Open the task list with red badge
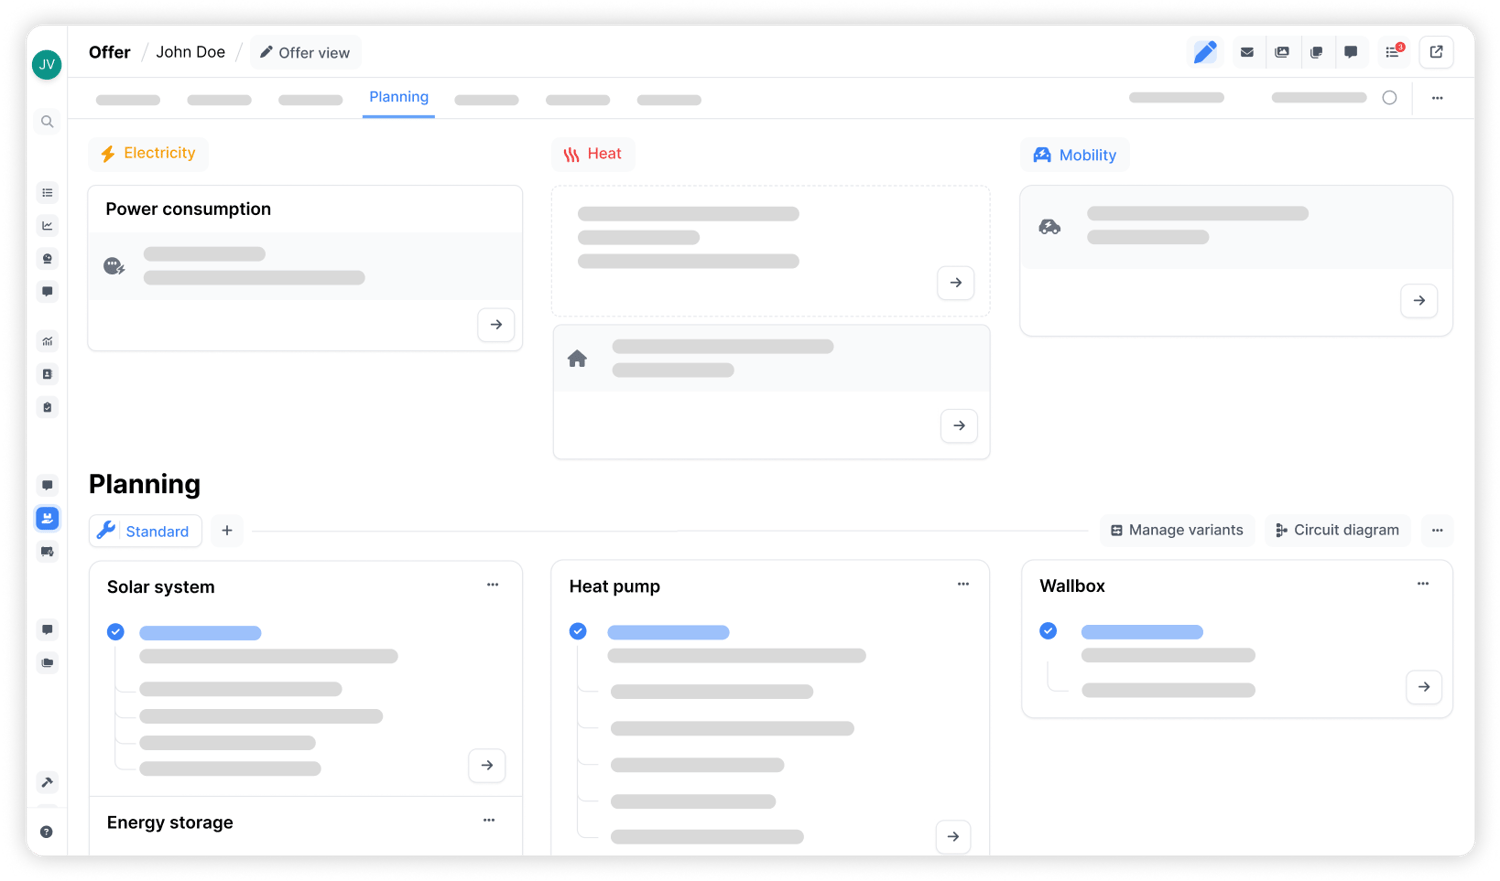The width and height of the screenshot is (1500, 881). [x=1393, y=52]
